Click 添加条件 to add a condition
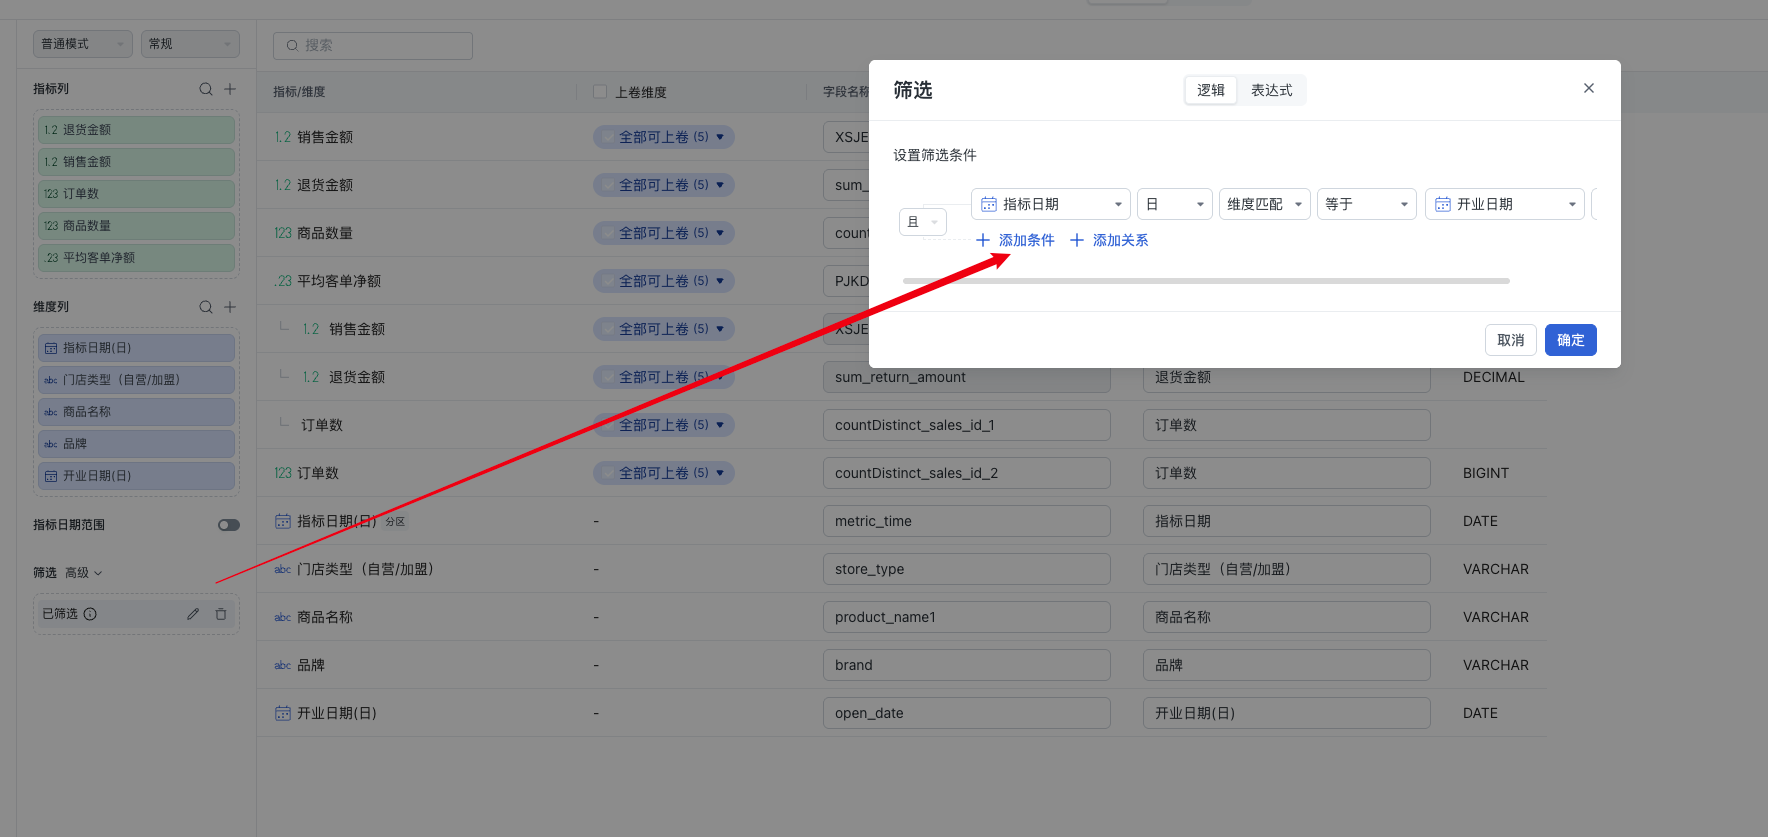 1015,240
